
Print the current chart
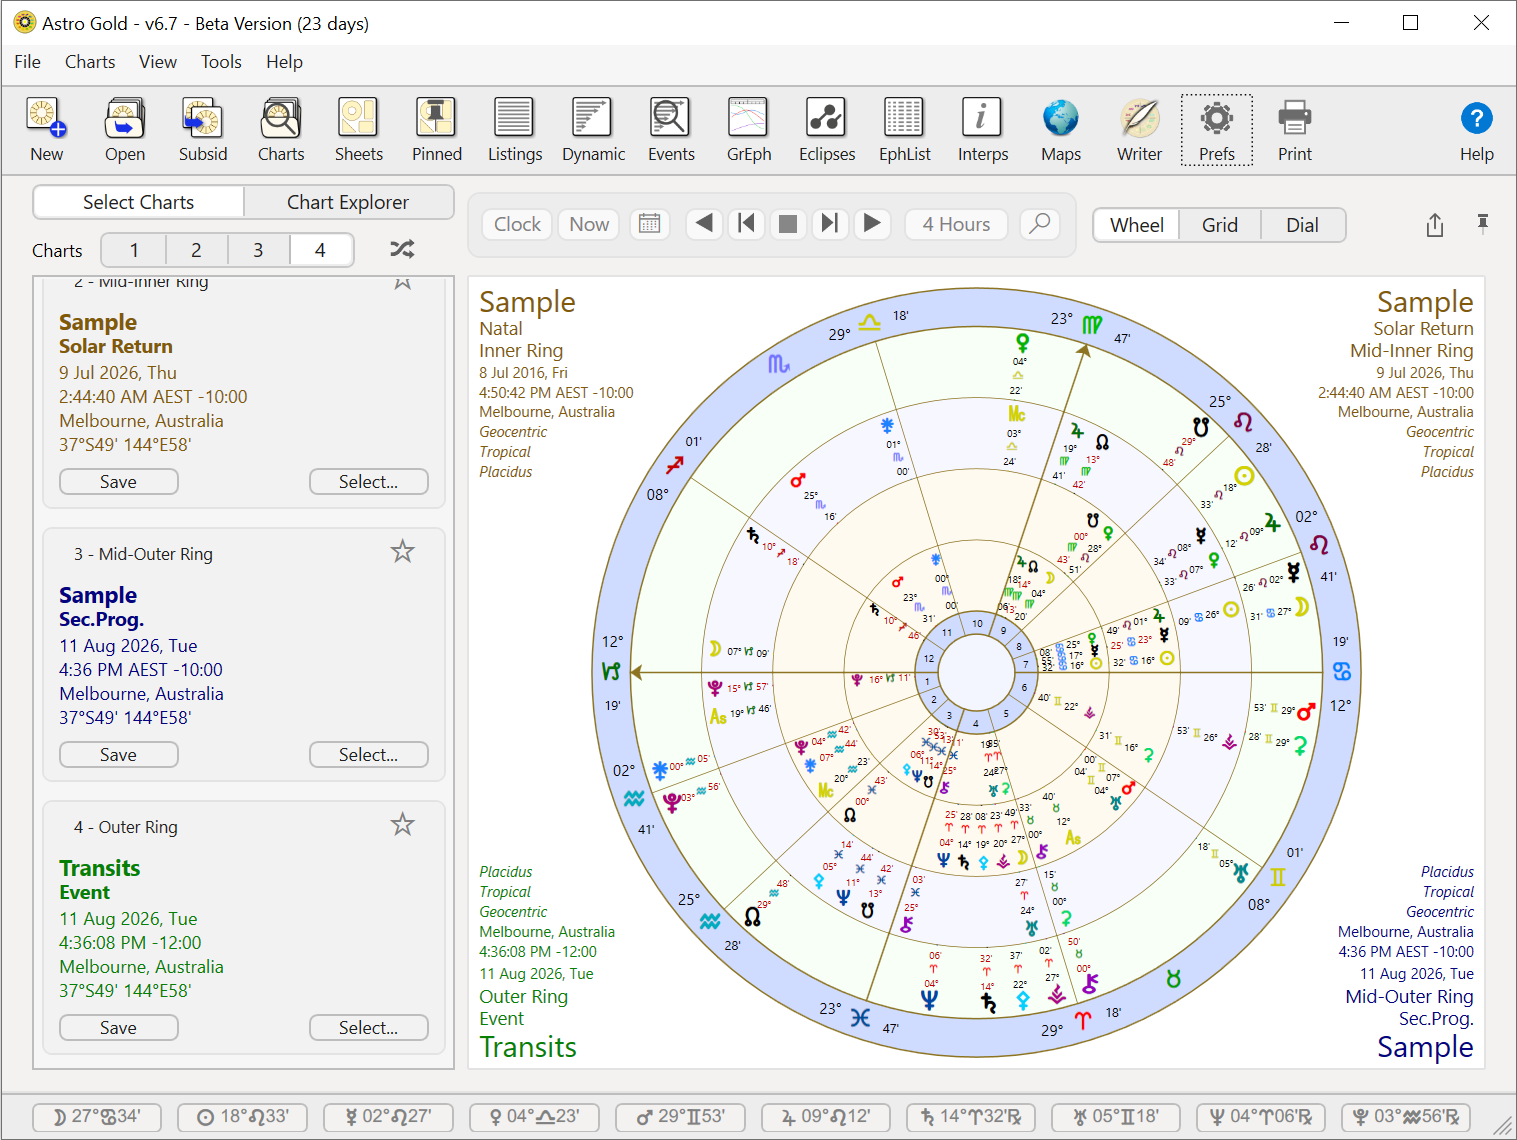tap(1295, 130)
